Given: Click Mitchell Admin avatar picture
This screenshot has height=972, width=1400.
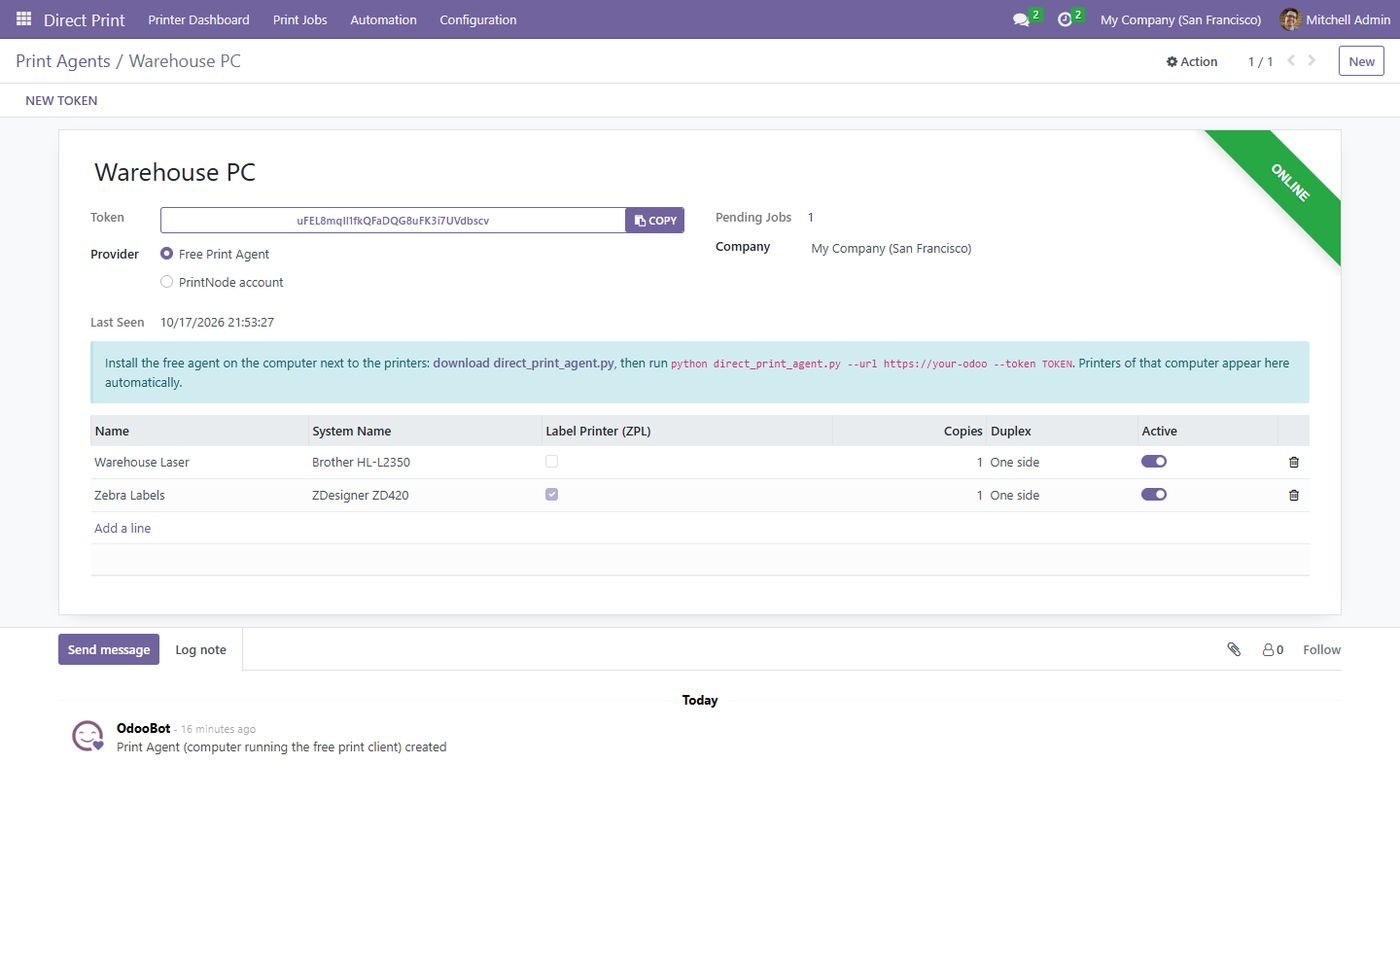Looking at the screenshot, I should 1290,19.
